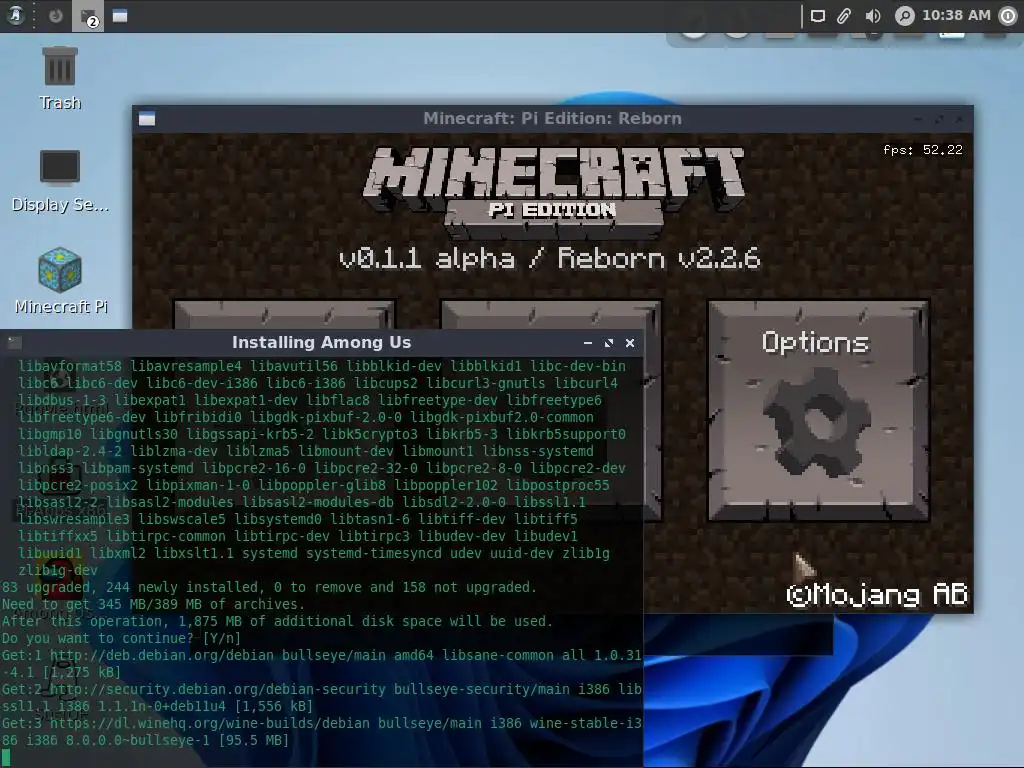
Task: Minimize the Installing Among Us terminal
Action: tap(588, 343)
